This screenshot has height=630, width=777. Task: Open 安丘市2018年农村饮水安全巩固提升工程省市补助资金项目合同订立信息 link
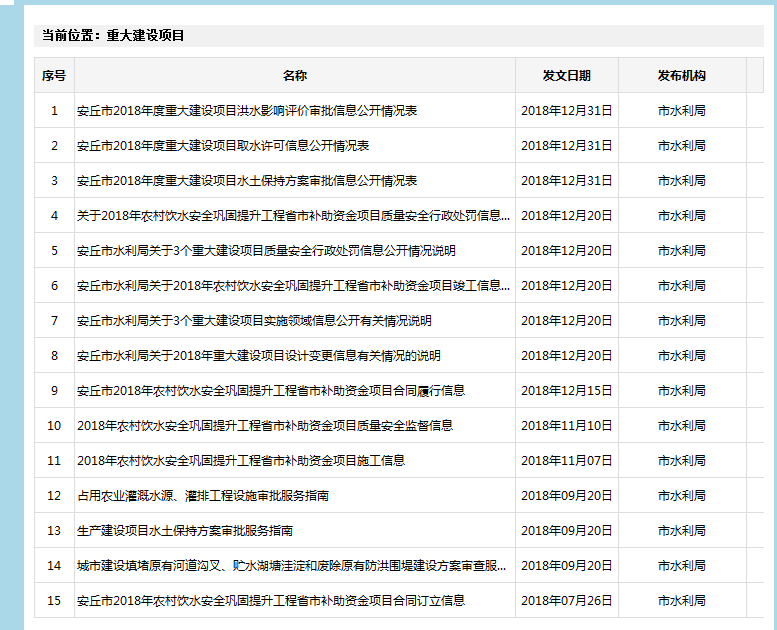pyautogui.click(x=271, y=601)
